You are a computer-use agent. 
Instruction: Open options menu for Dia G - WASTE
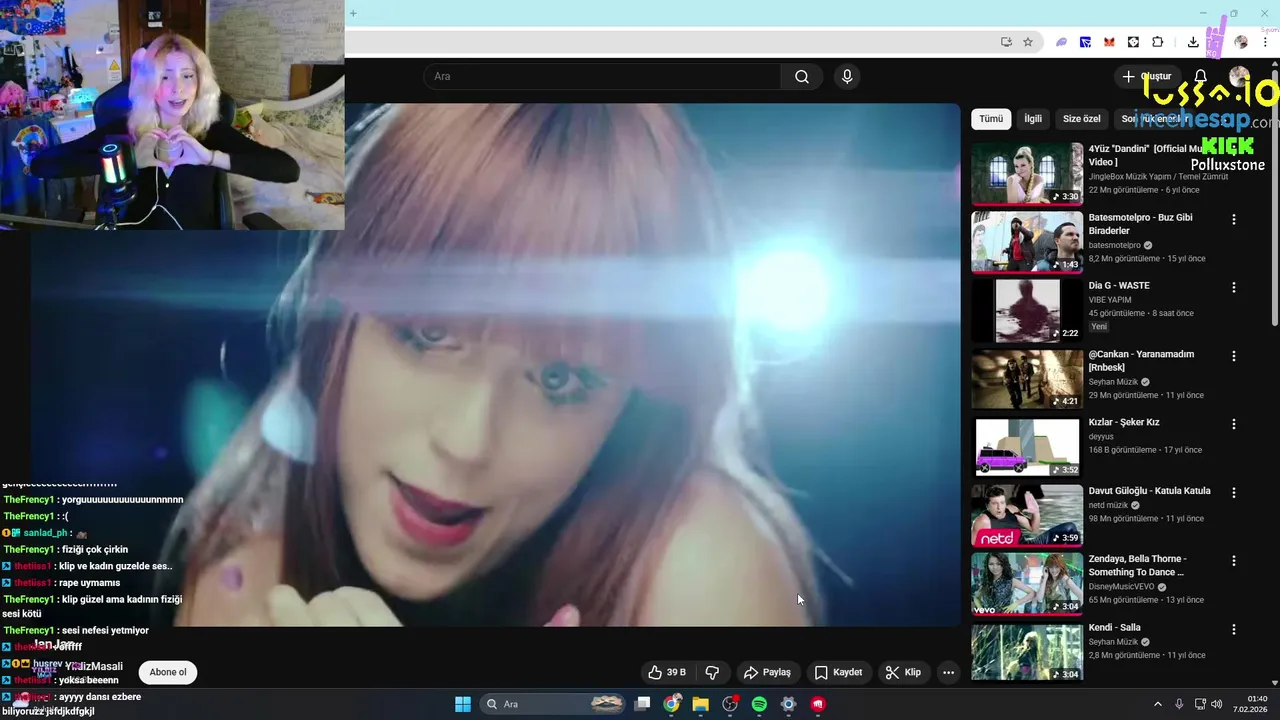tap(1233, 287)
